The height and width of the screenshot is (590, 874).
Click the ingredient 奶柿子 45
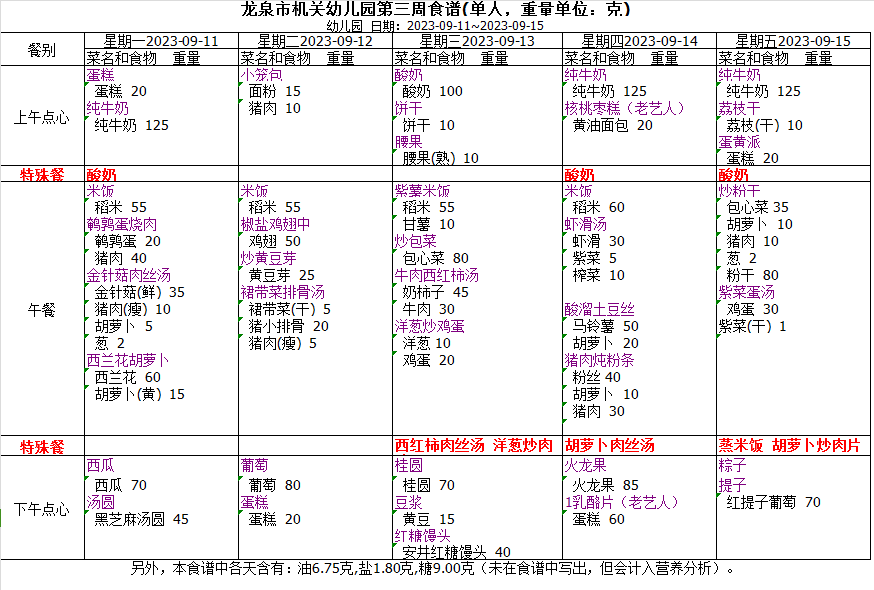click(x=435, y=292)
